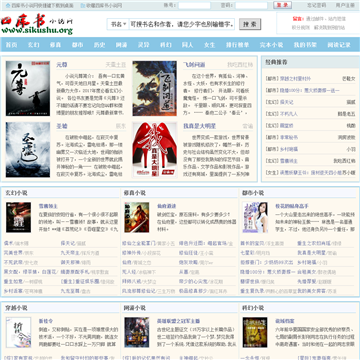Open 仙府道途 title link

166,206
